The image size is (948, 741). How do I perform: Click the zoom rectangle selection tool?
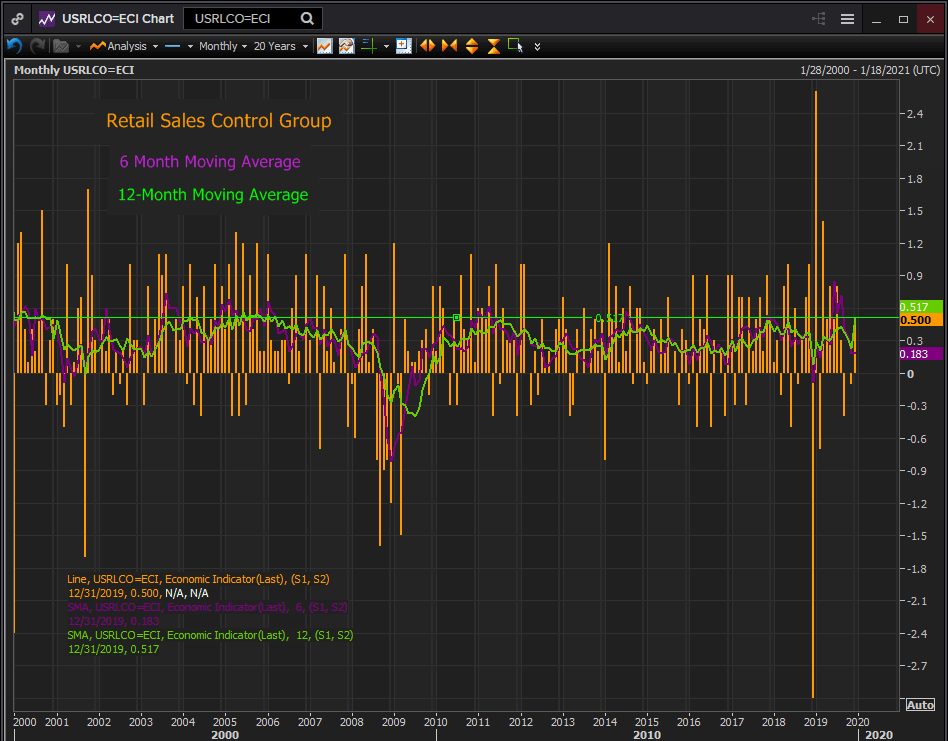pos(515,45)
